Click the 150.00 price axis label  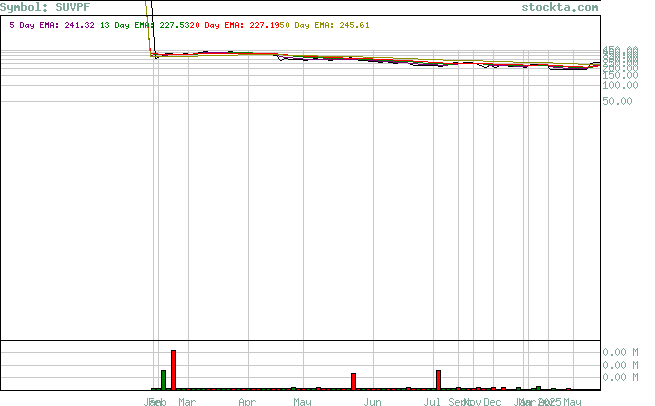(x=620, y=76)
